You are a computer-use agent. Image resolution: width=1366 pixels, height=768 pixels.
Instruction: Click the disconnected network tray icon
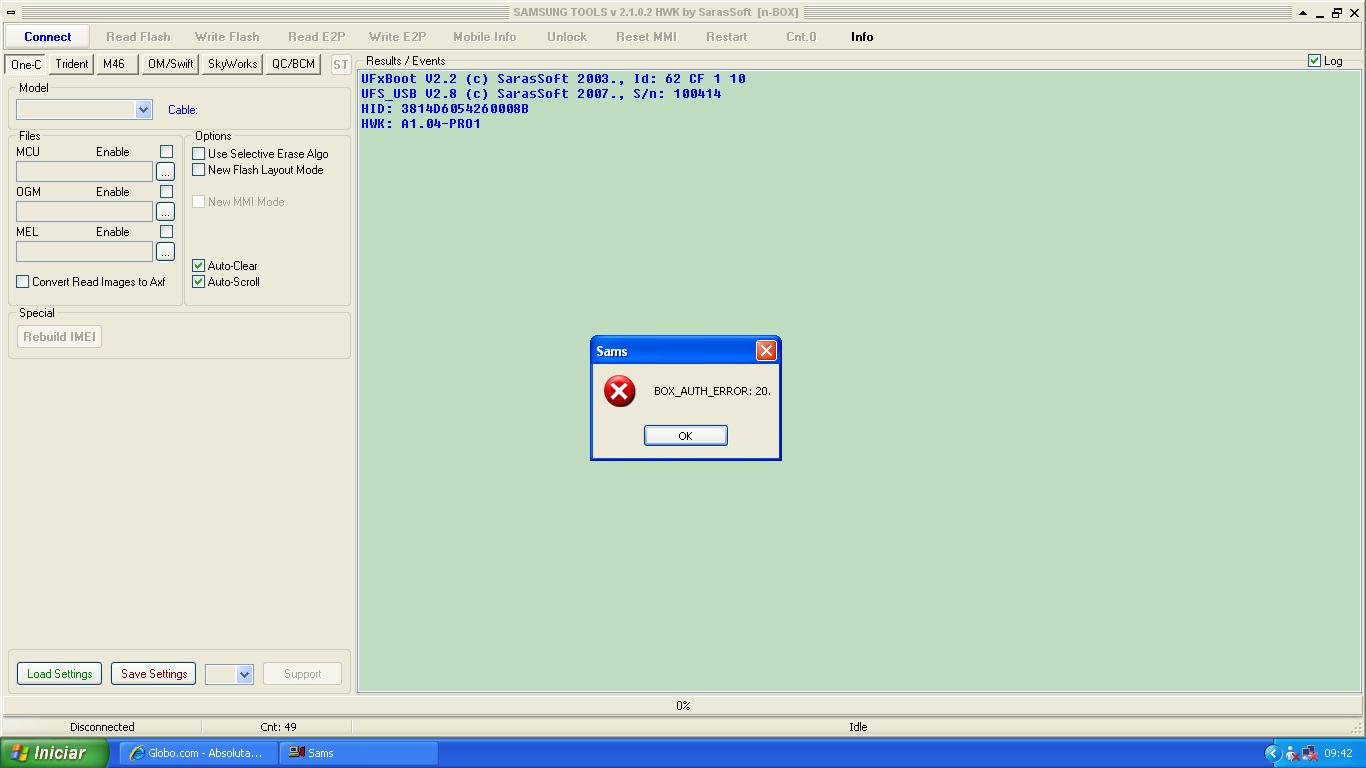[1310, 753]
